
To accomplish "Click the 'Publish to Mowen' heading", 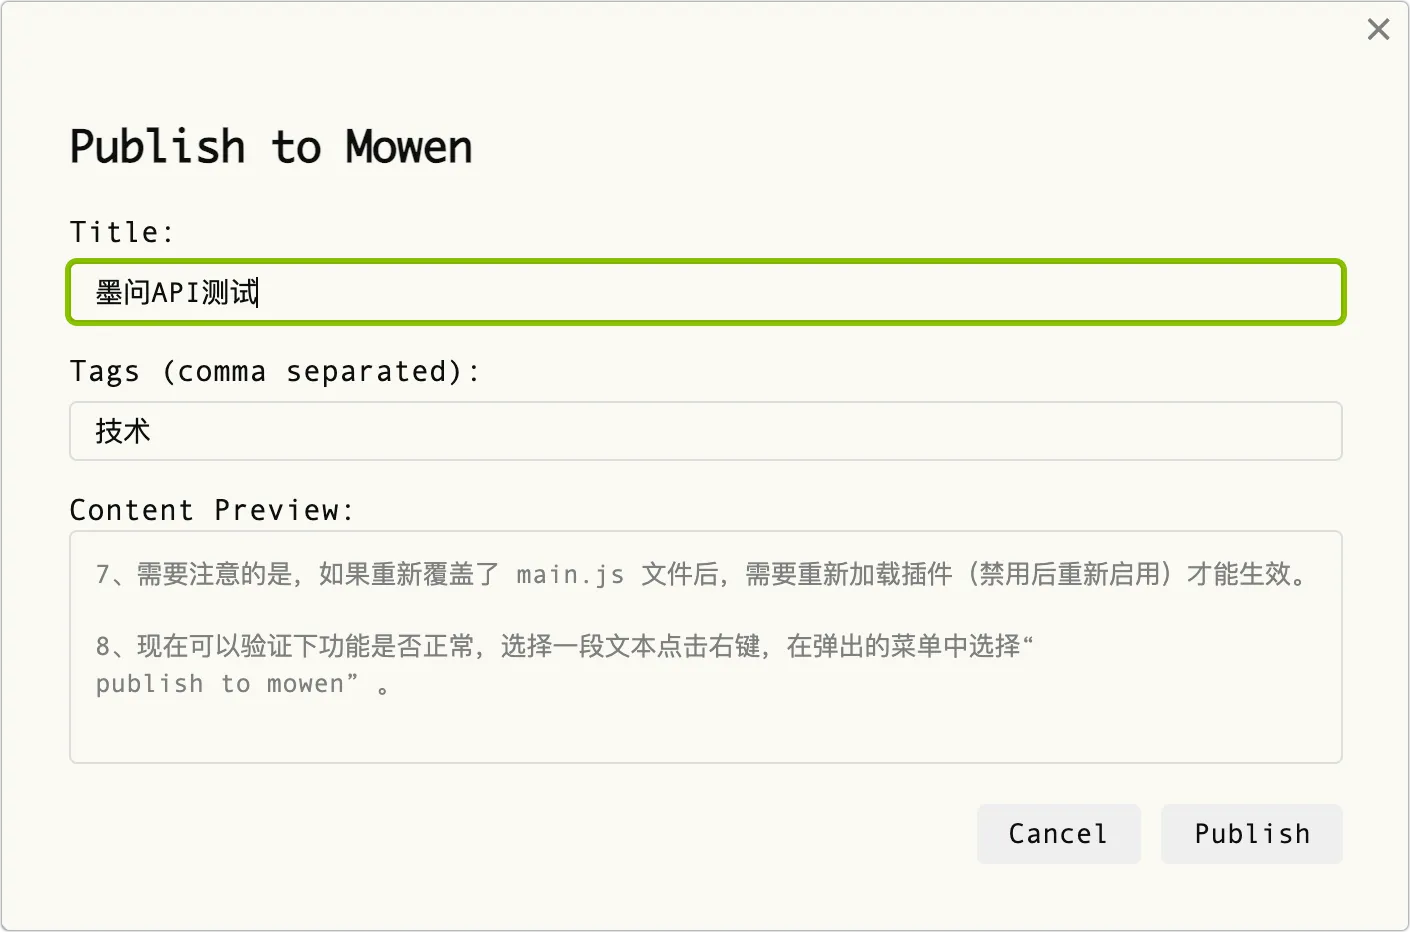I will pyautogui.click(x=271, y=147).
